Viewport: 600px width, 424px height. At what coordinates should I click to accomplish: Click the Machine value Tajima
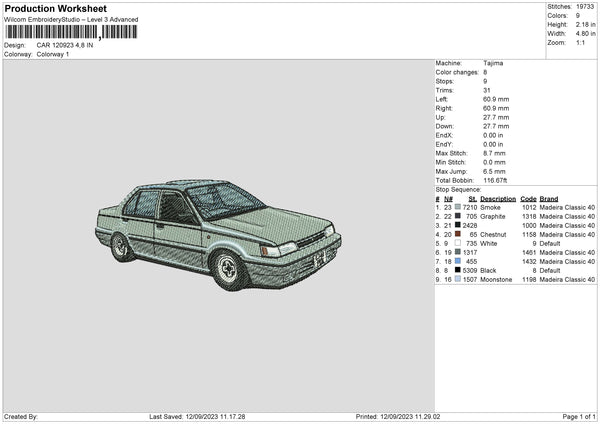coord(493,62)
